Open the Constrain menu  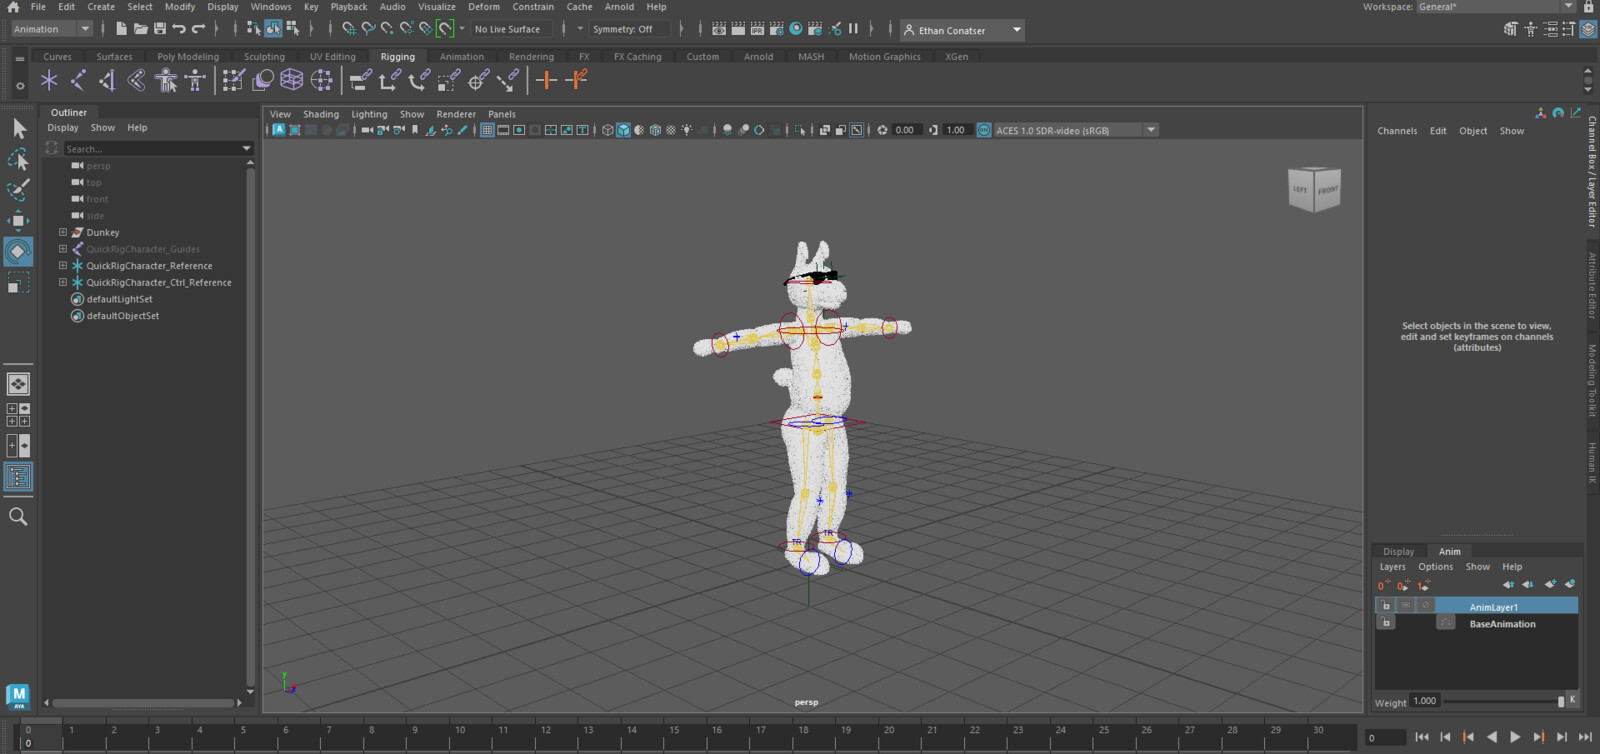(x=533, y=7)
